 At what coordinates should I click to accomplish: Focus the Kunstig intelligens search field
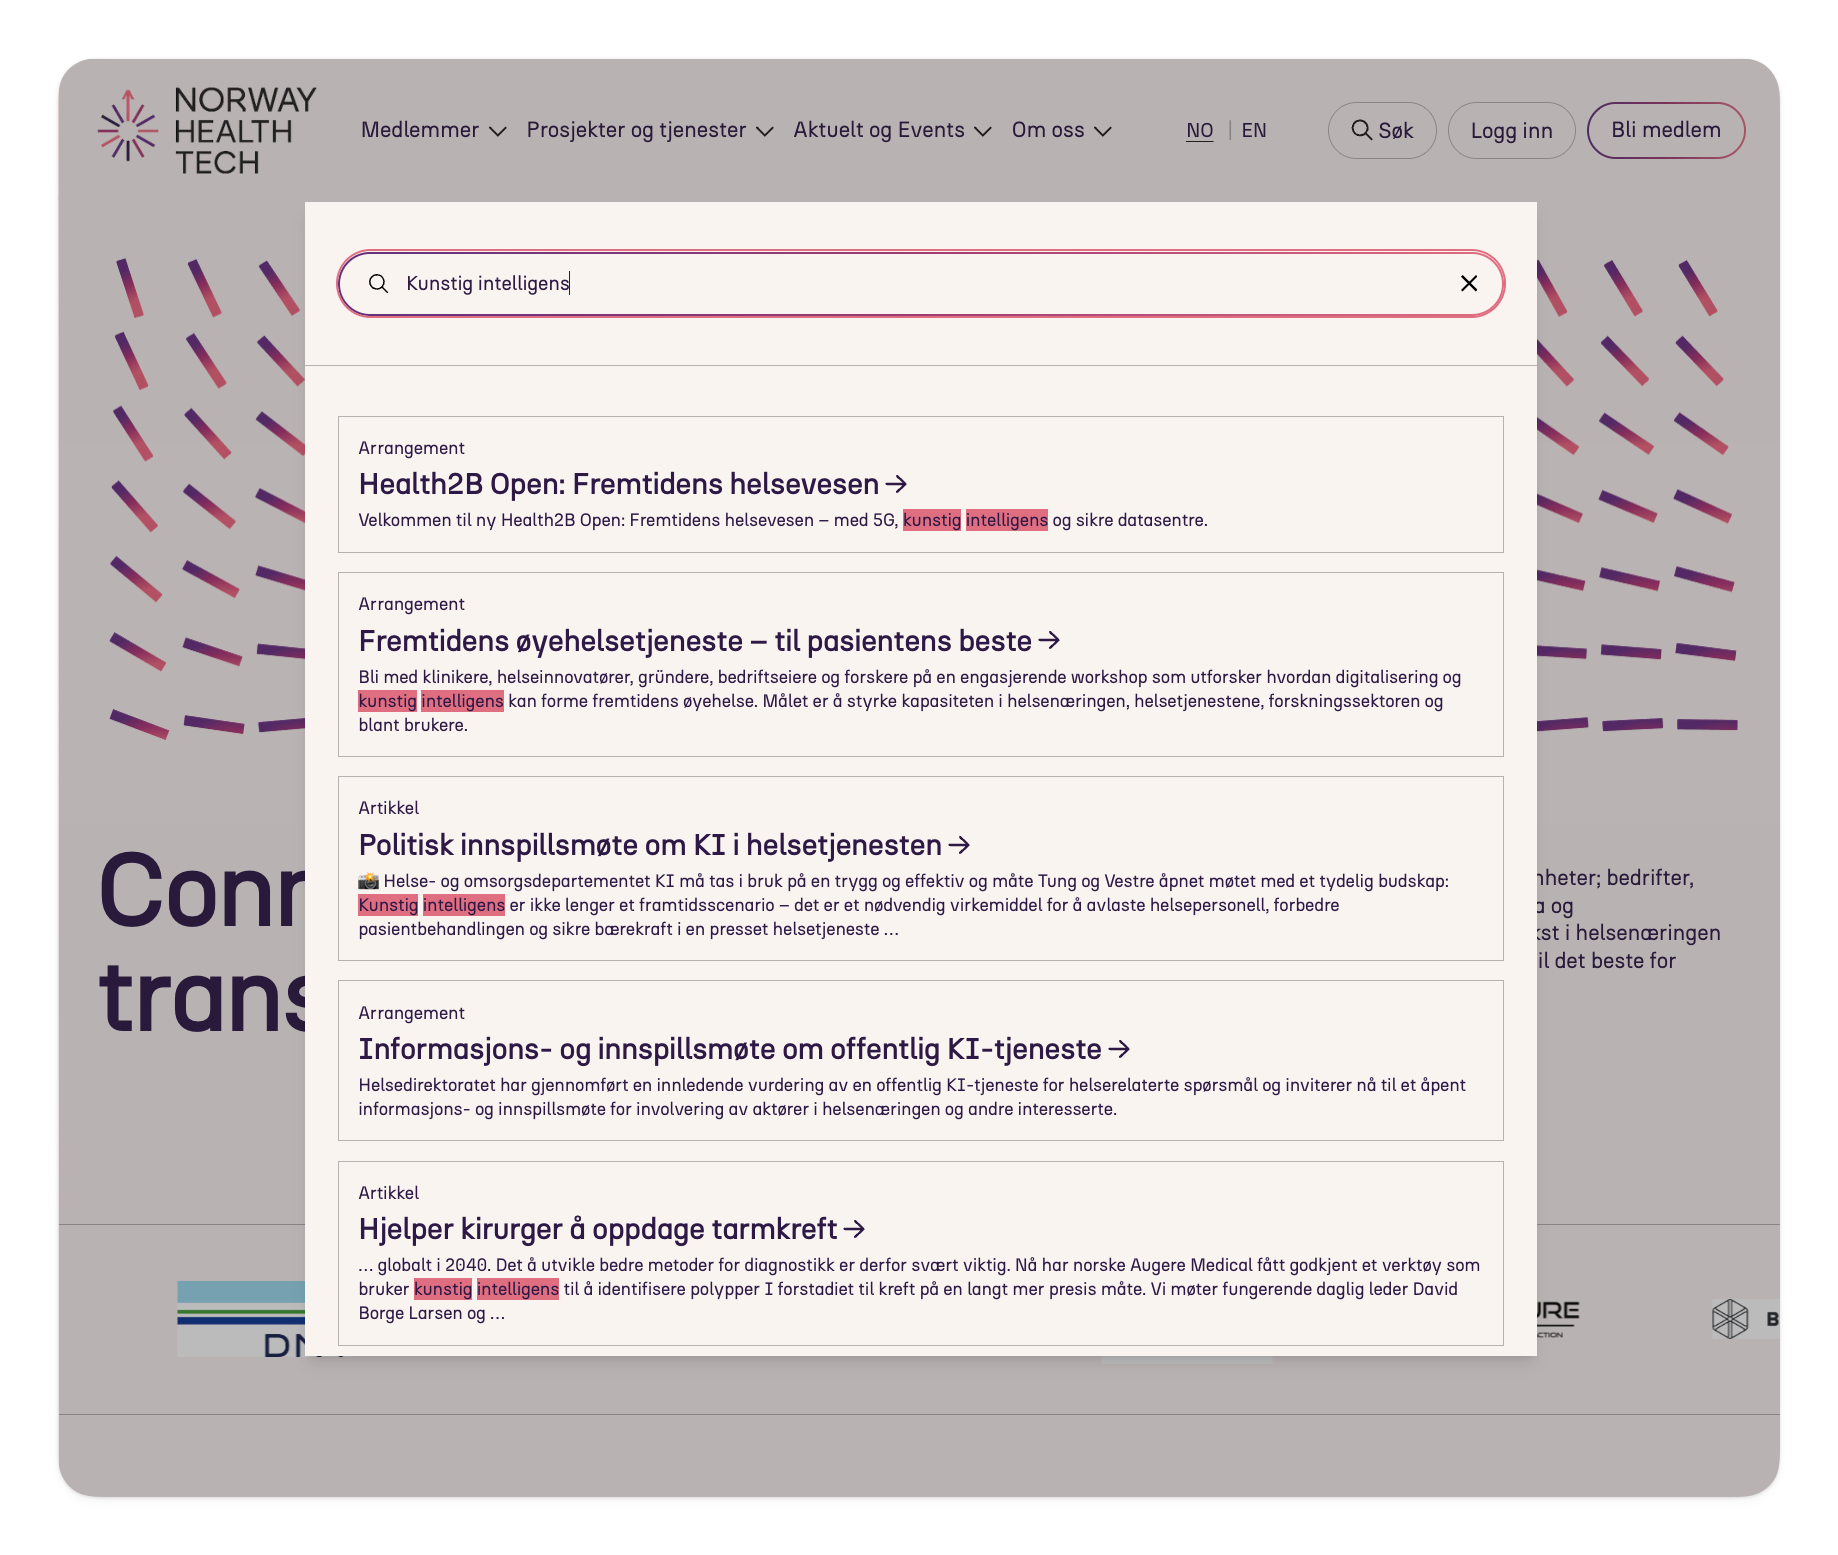pos(920,283)
